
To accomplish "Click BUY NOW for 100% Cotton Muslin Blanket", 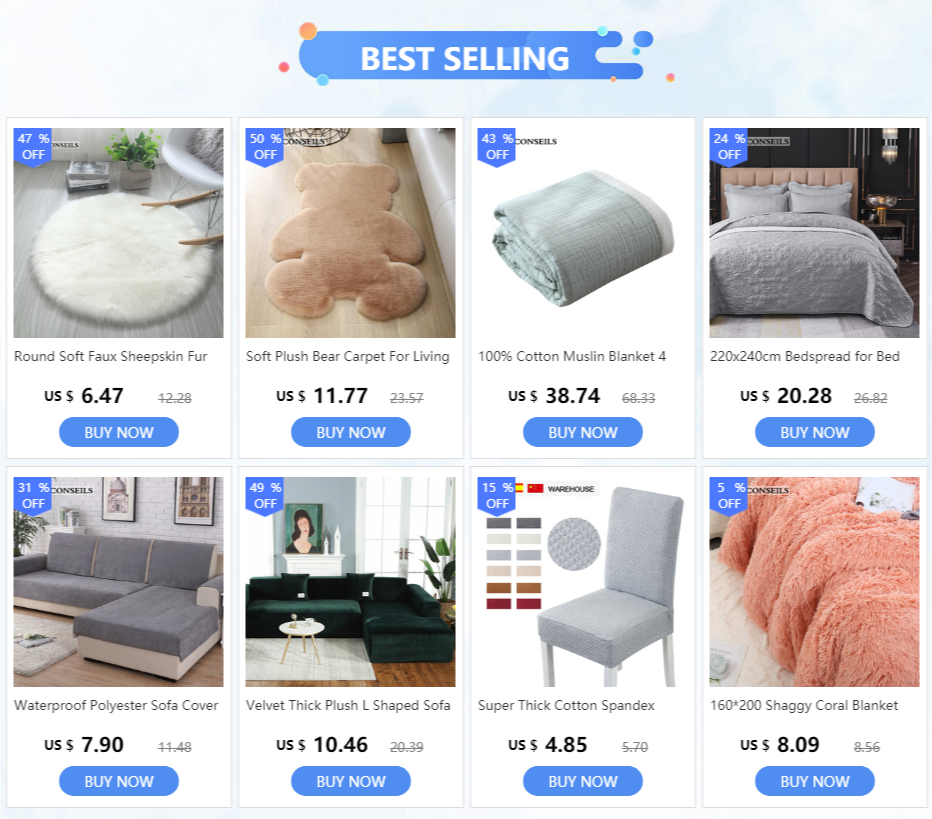I will click(x=582, y=432).
